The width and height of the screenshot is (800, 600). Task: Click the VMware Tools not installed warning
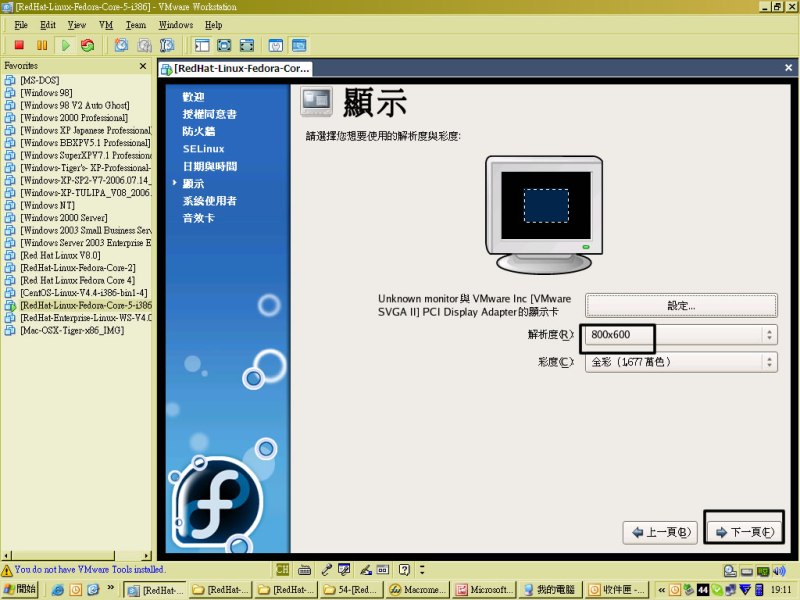83,569
